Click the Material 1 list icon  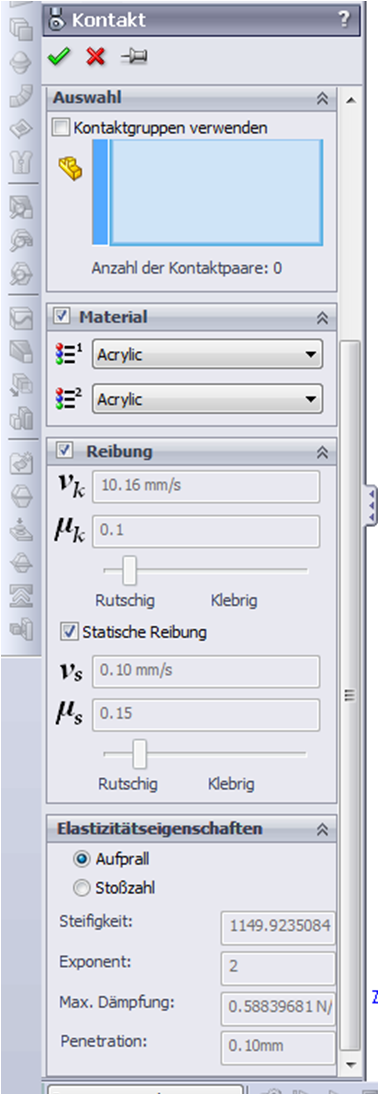(68, 355)
